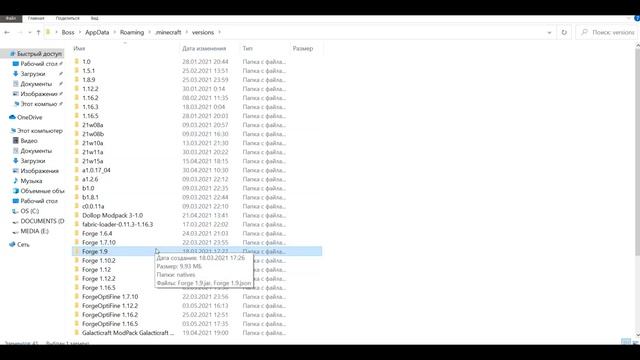Viewport: 640px width, 360px height.
Task: Select Galacticraft ModPack Galacticraft folder name
Action: click(x=128, y=333)
